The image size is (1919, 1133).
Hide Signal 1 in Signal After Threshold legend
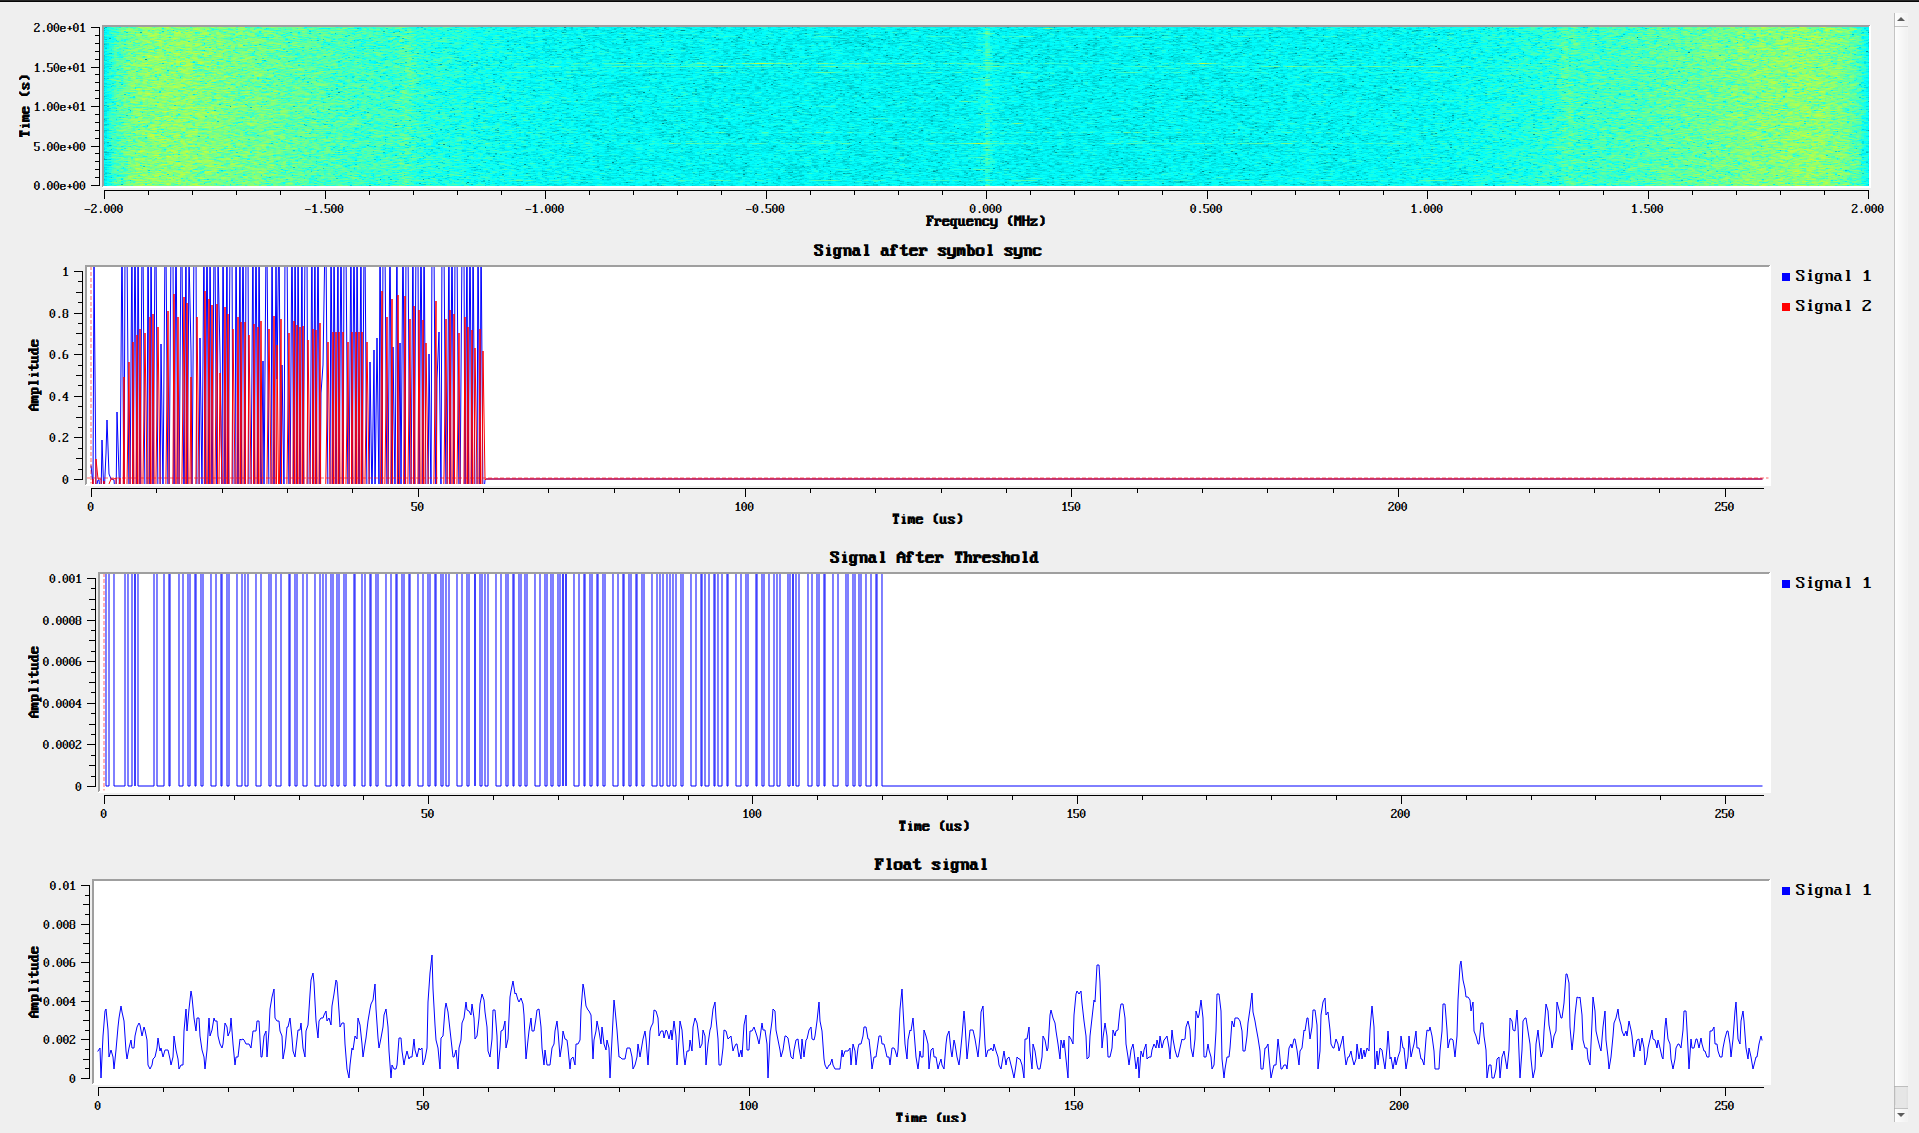1832,583
